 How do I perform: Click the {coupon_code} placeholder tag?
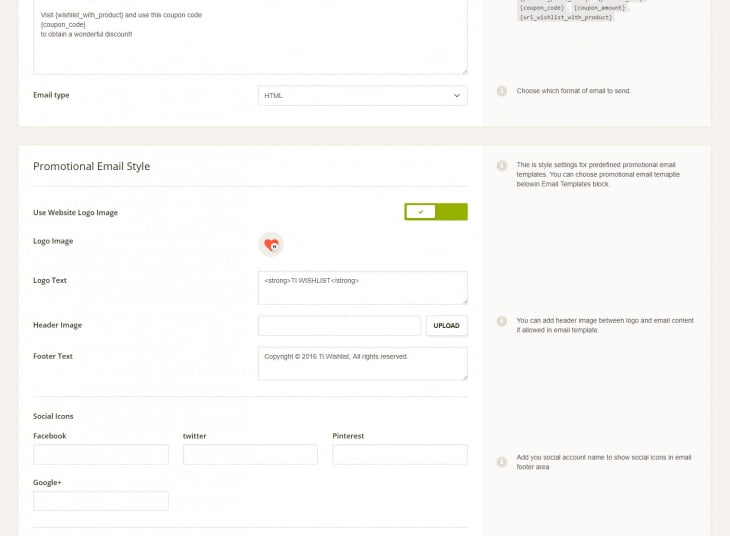coord(542,8)
